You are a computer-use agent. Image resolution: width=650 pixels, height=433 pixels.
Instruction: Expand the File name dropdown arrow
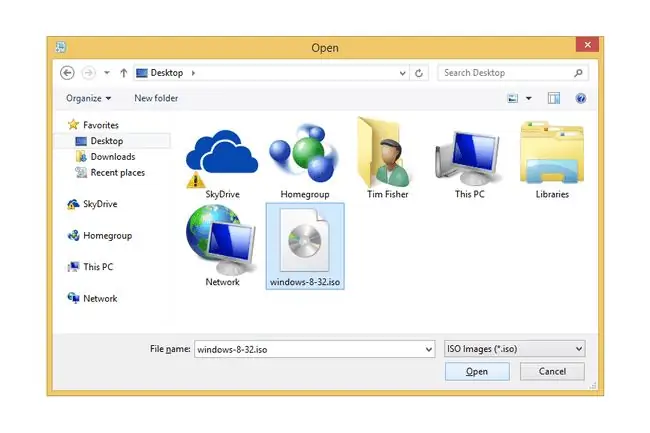click(429, 349)
